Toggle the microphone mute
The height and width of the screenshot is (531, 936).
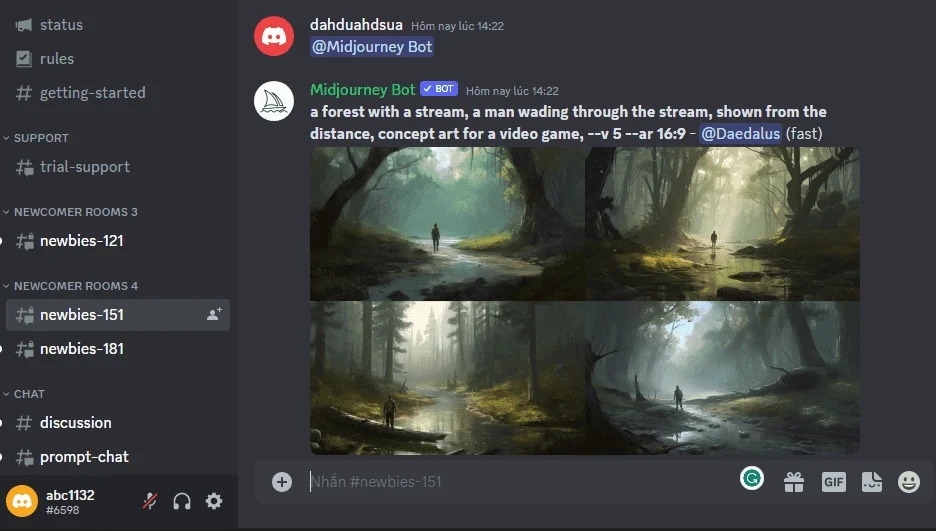click(x=150, y=501)
